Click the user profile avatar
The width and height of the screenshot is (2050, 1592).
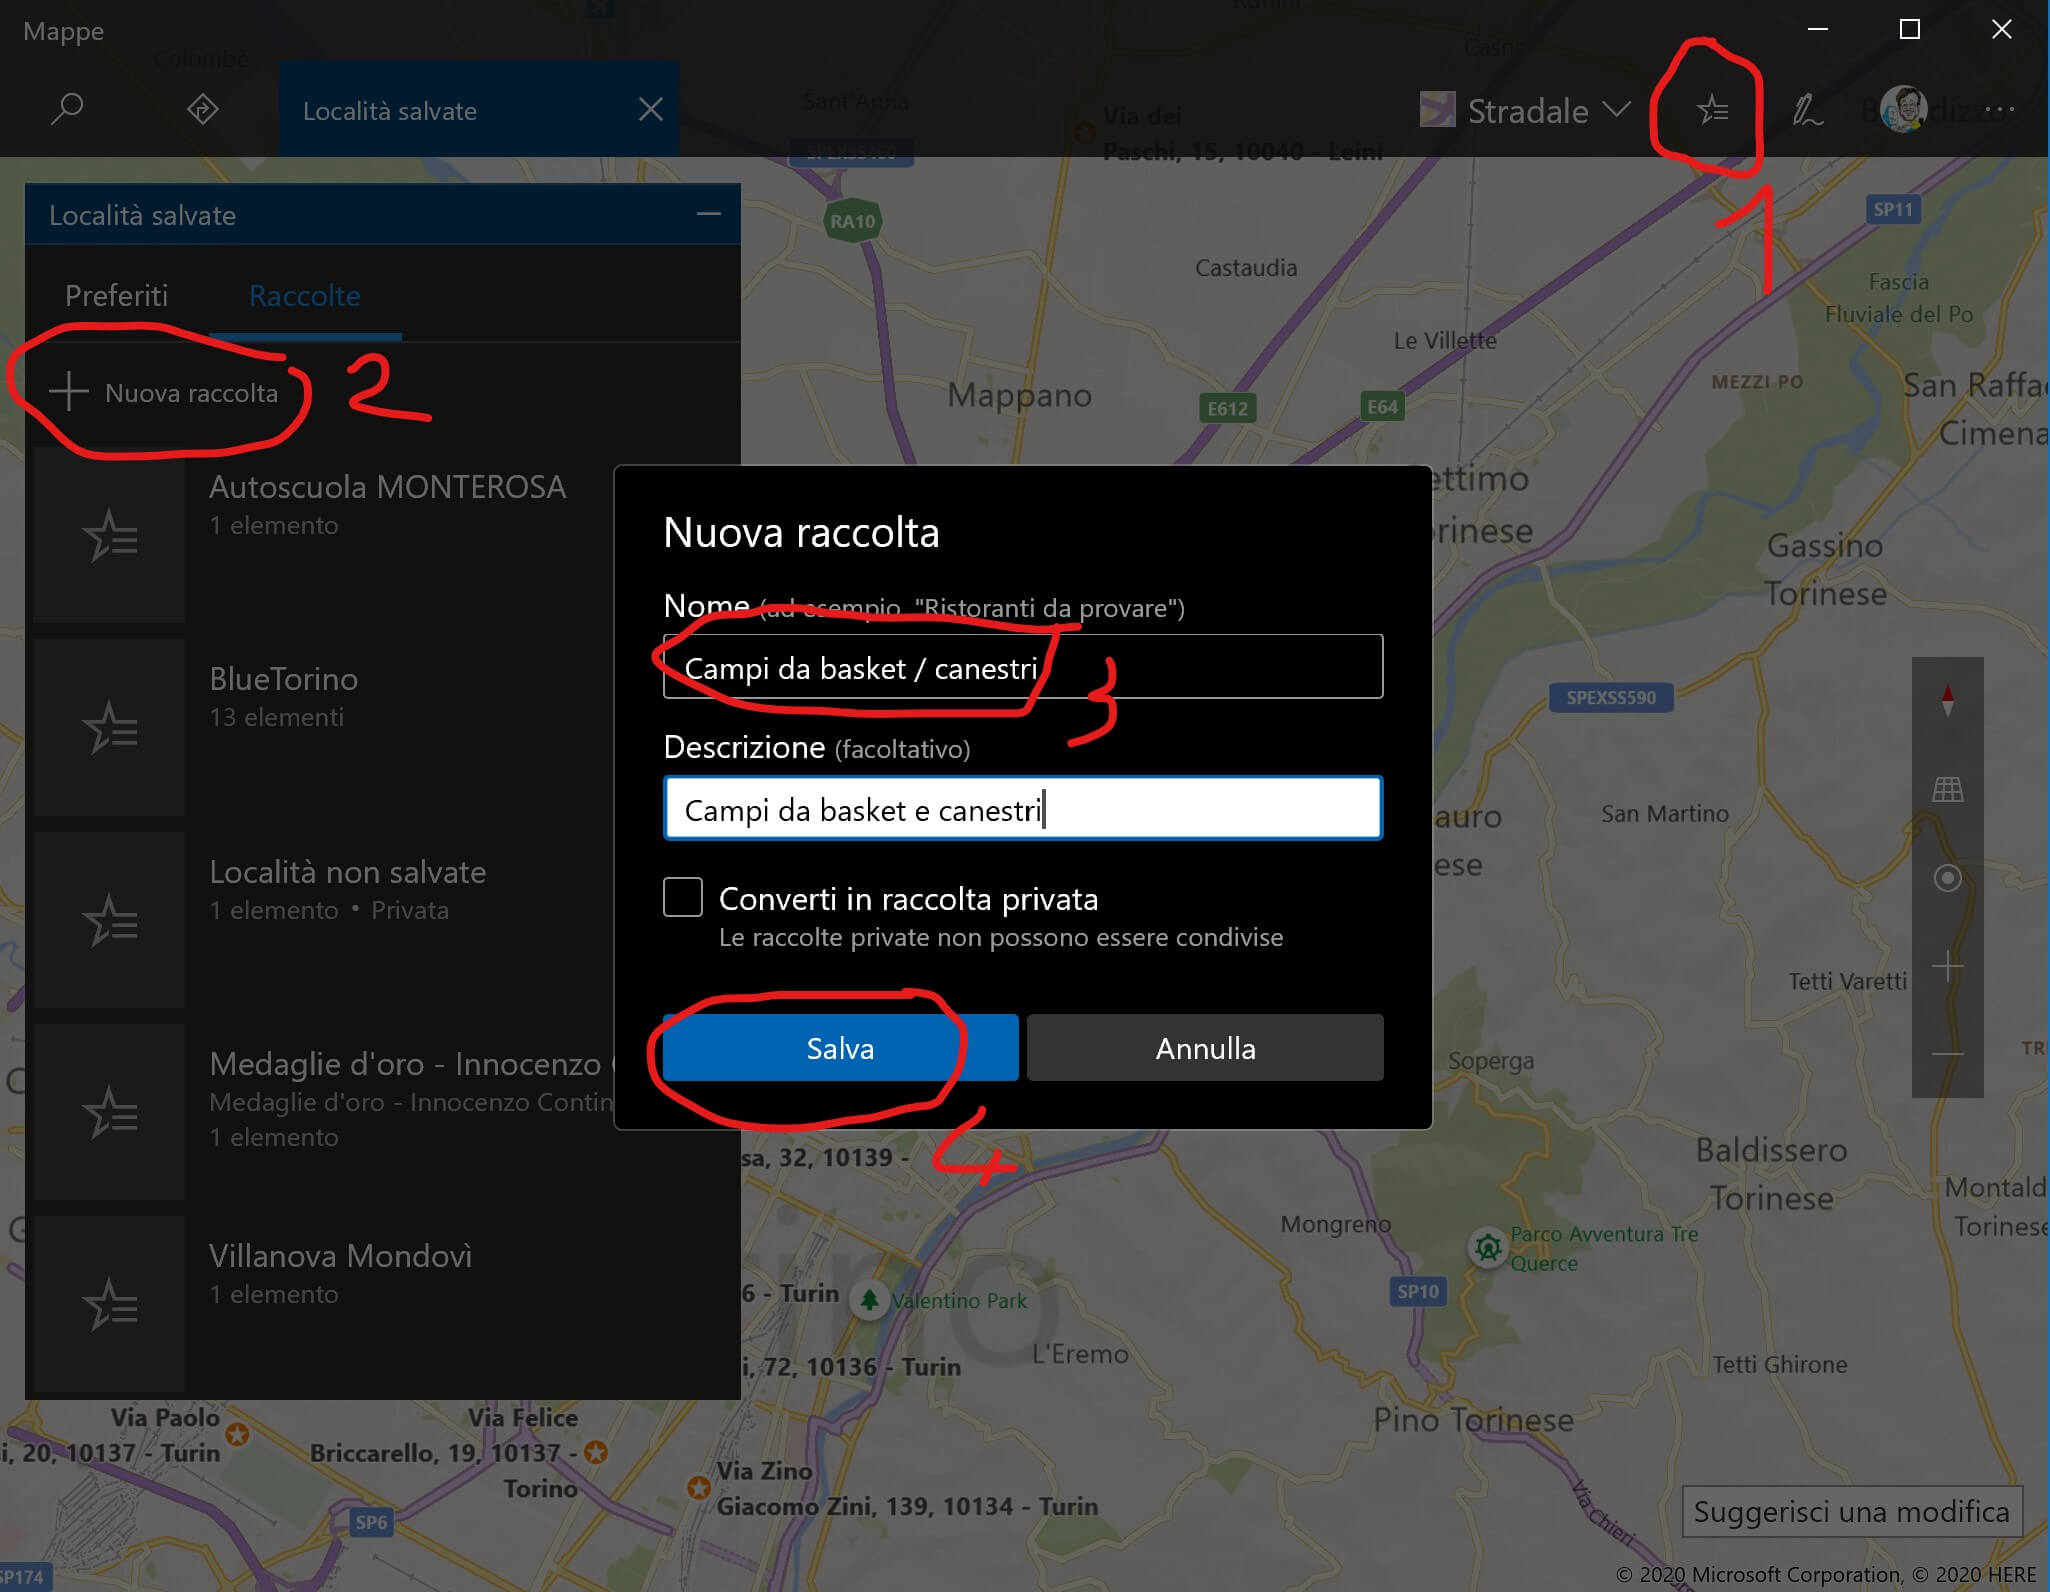pyautogui.click(x=1902, y=109)
